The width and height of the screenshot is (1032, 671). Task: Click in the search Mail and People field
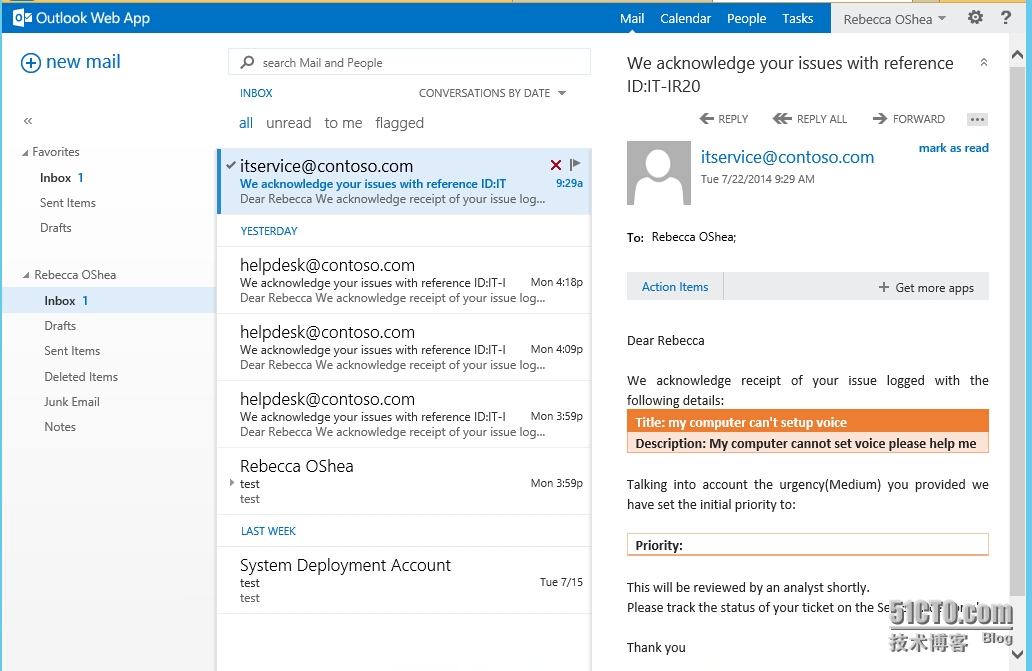(409, 62)
